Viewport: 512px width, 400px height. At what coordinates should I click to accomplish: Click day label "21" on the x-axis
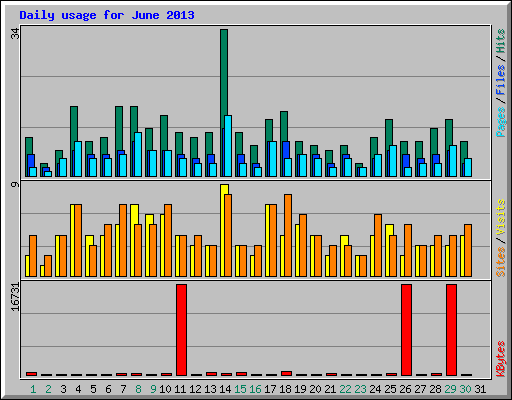point(330,389)
